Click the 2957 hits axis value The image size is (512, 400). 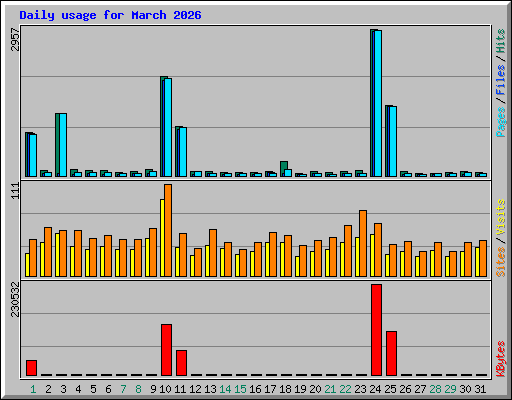click(15, 39)
